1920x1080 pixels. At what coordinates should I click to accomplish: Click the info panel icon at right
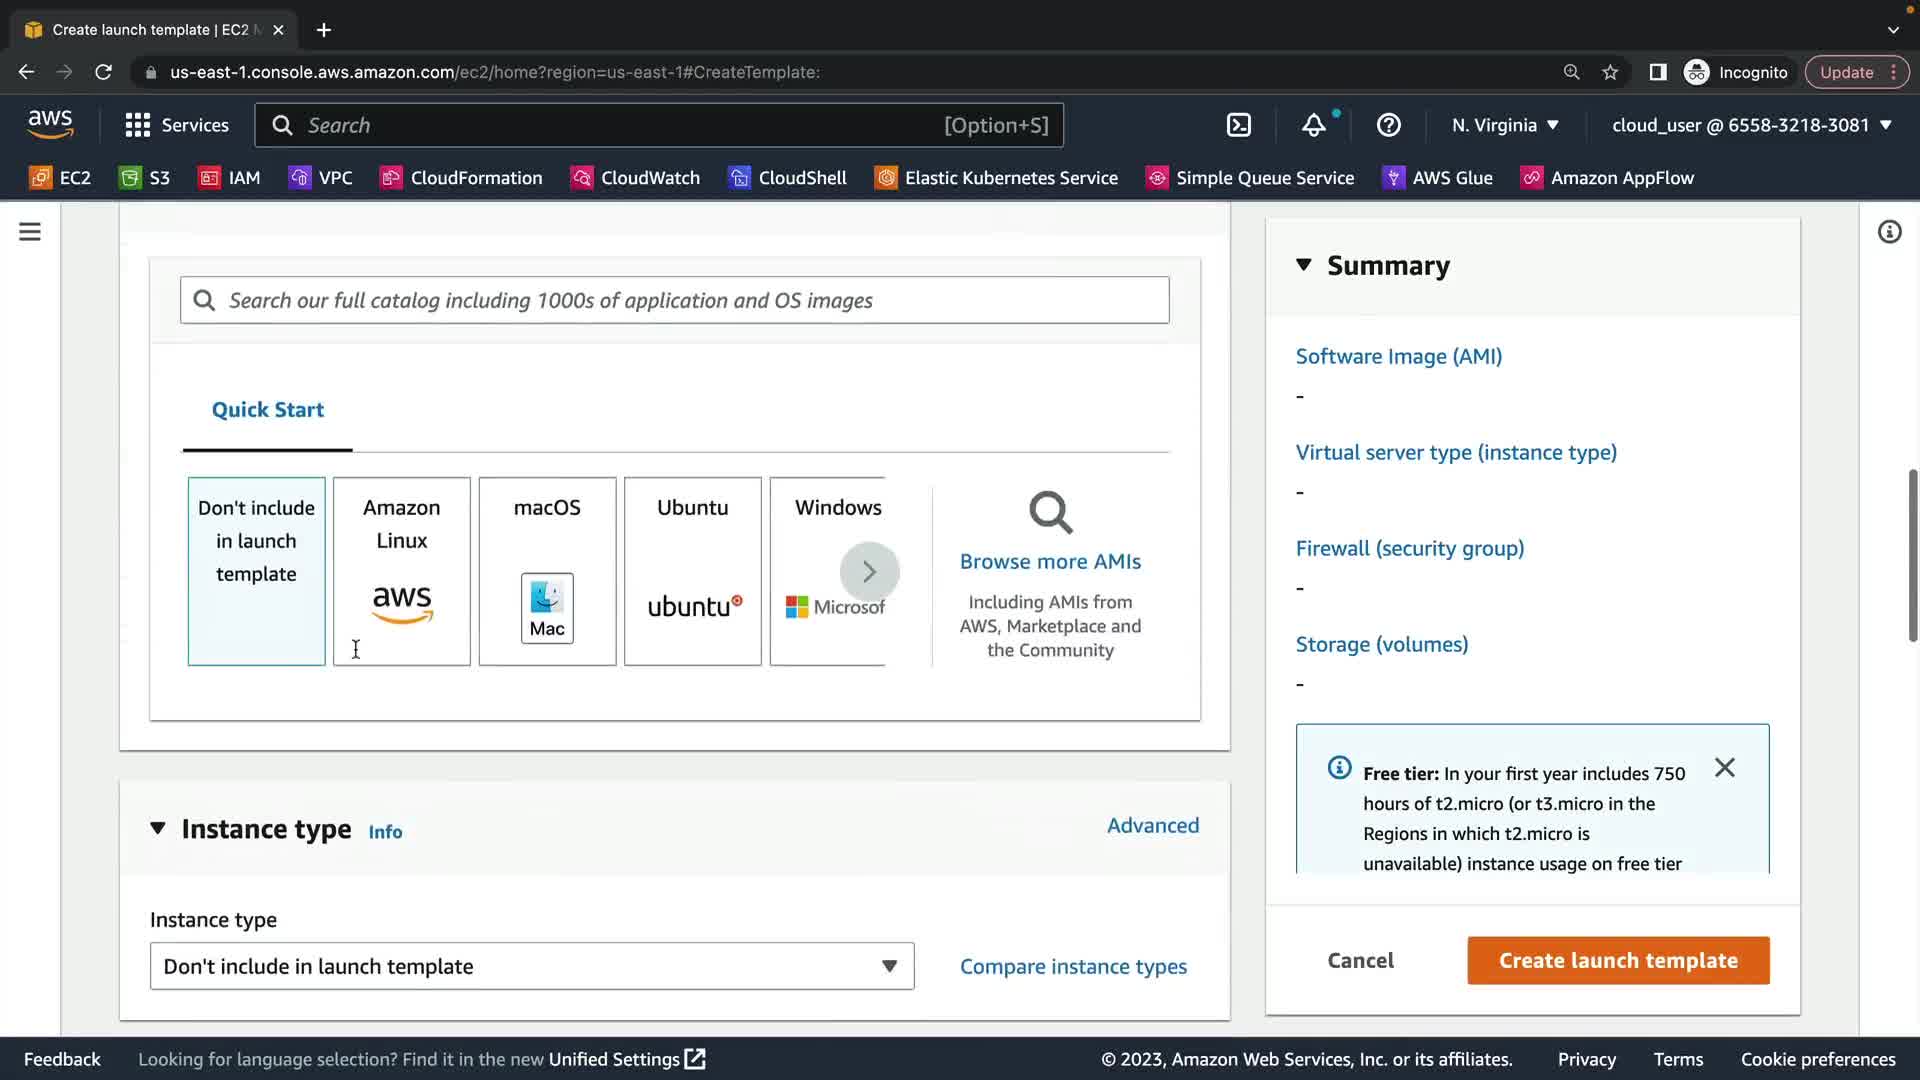pos(1889,232)
